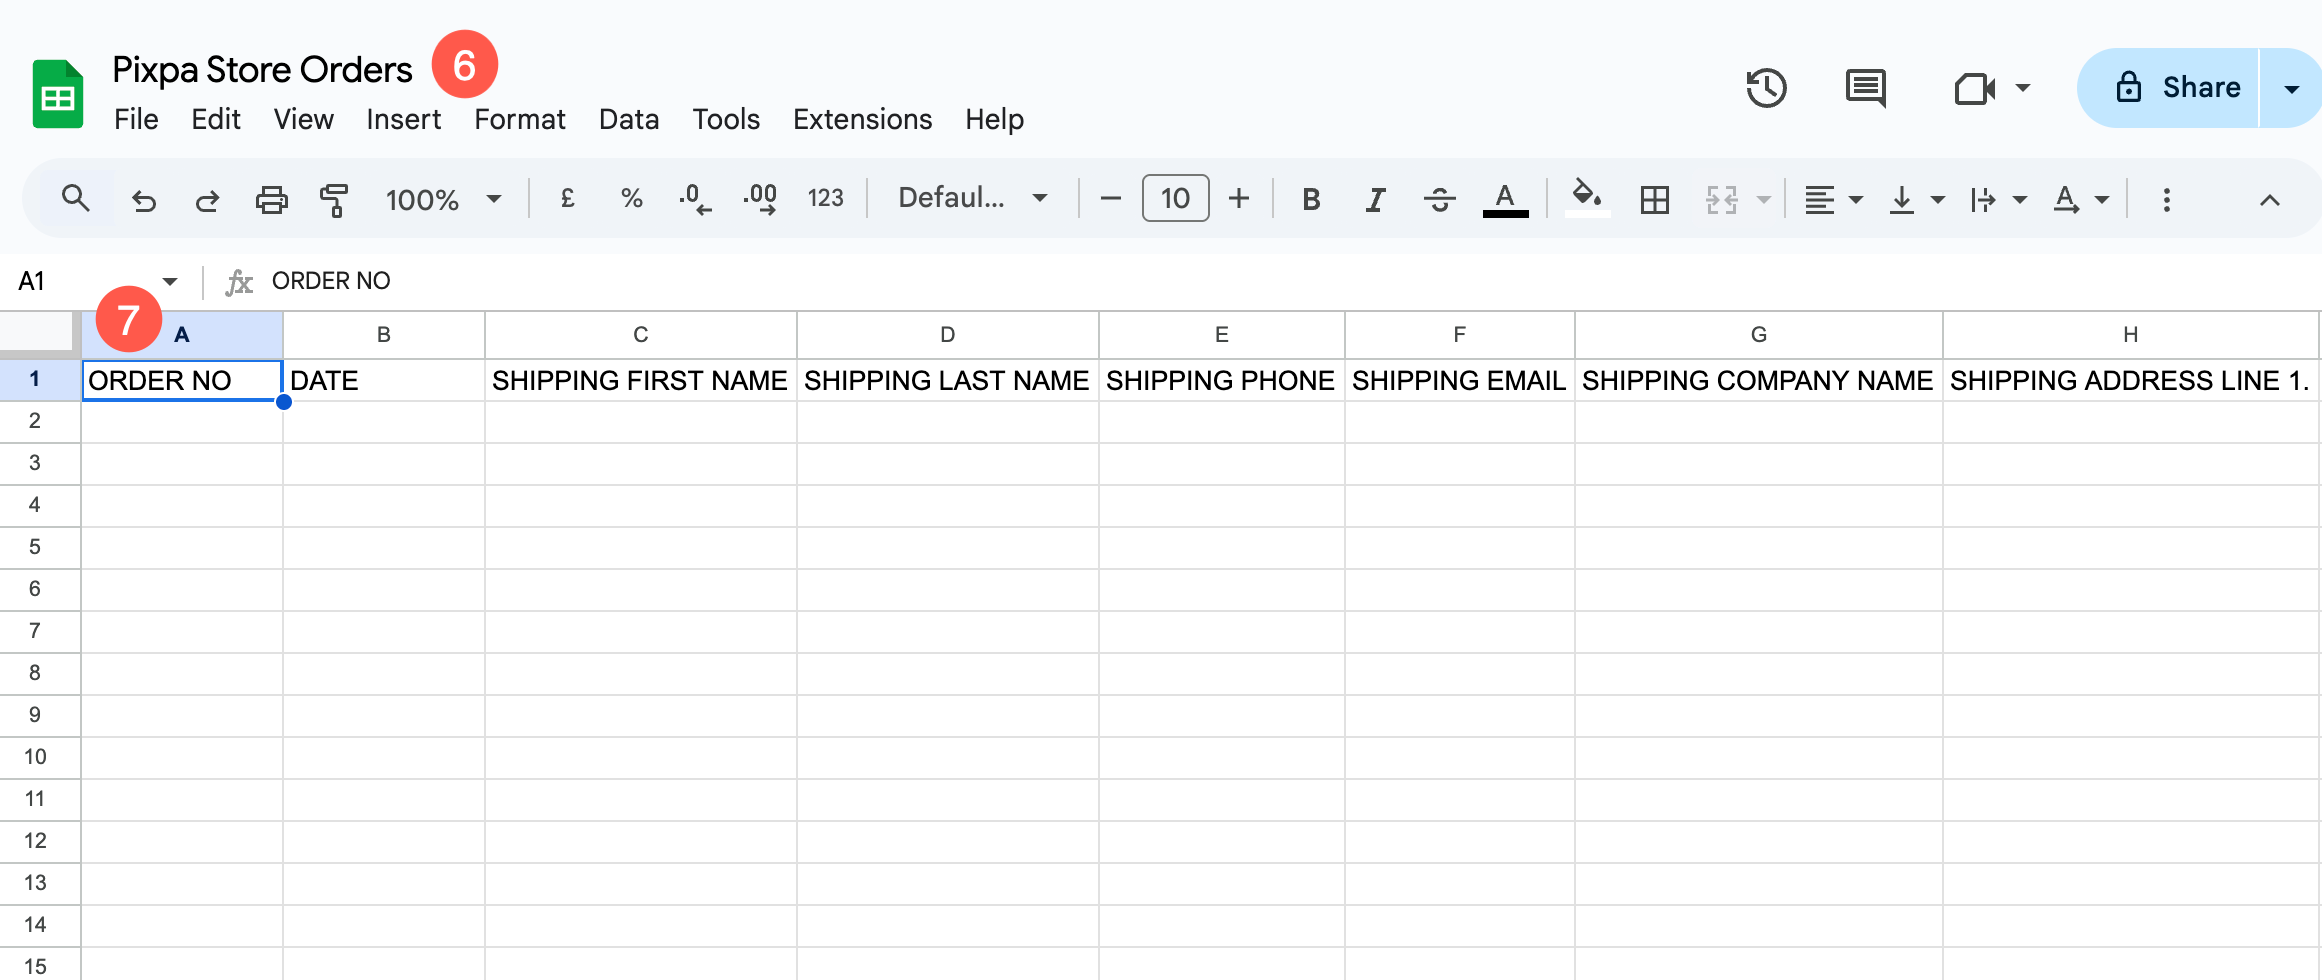Select column C header
The height and width of the screenshot is (980, 2322).
641,335
